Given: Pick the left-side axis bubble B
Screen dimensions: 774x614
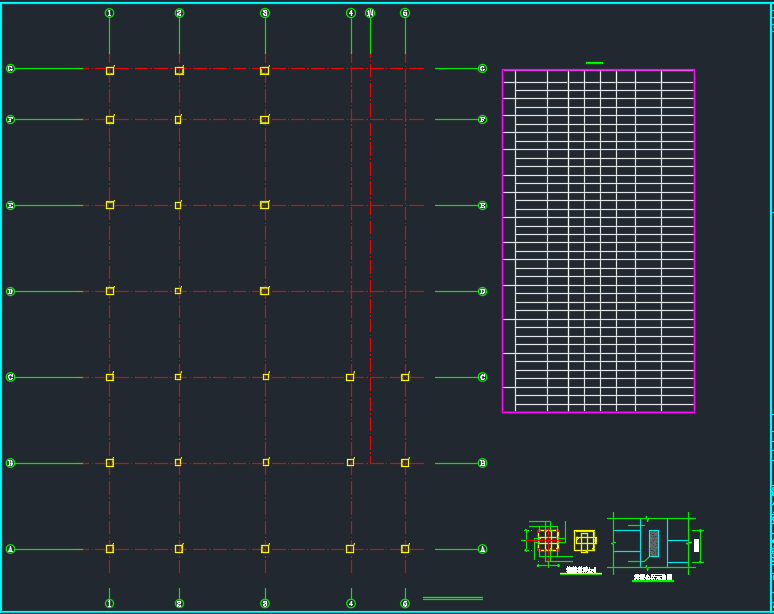Looking at the screenshot, I should point(10,463).
